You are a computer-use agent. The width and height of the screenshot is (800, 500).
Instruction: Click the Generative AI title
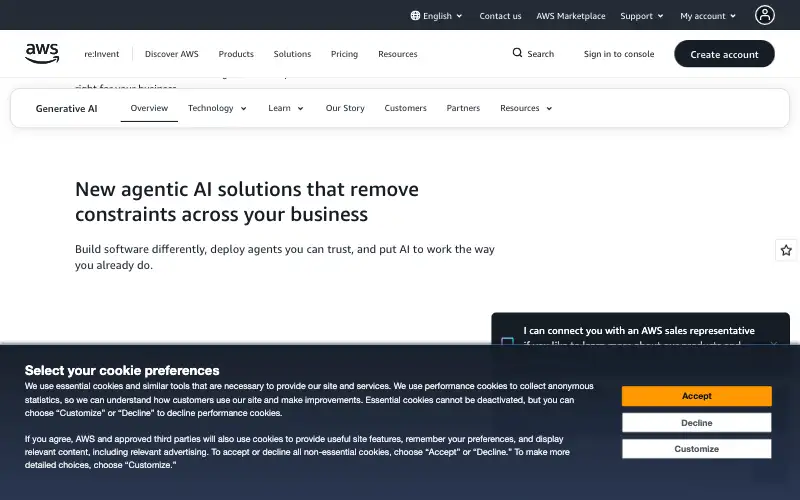66,109
